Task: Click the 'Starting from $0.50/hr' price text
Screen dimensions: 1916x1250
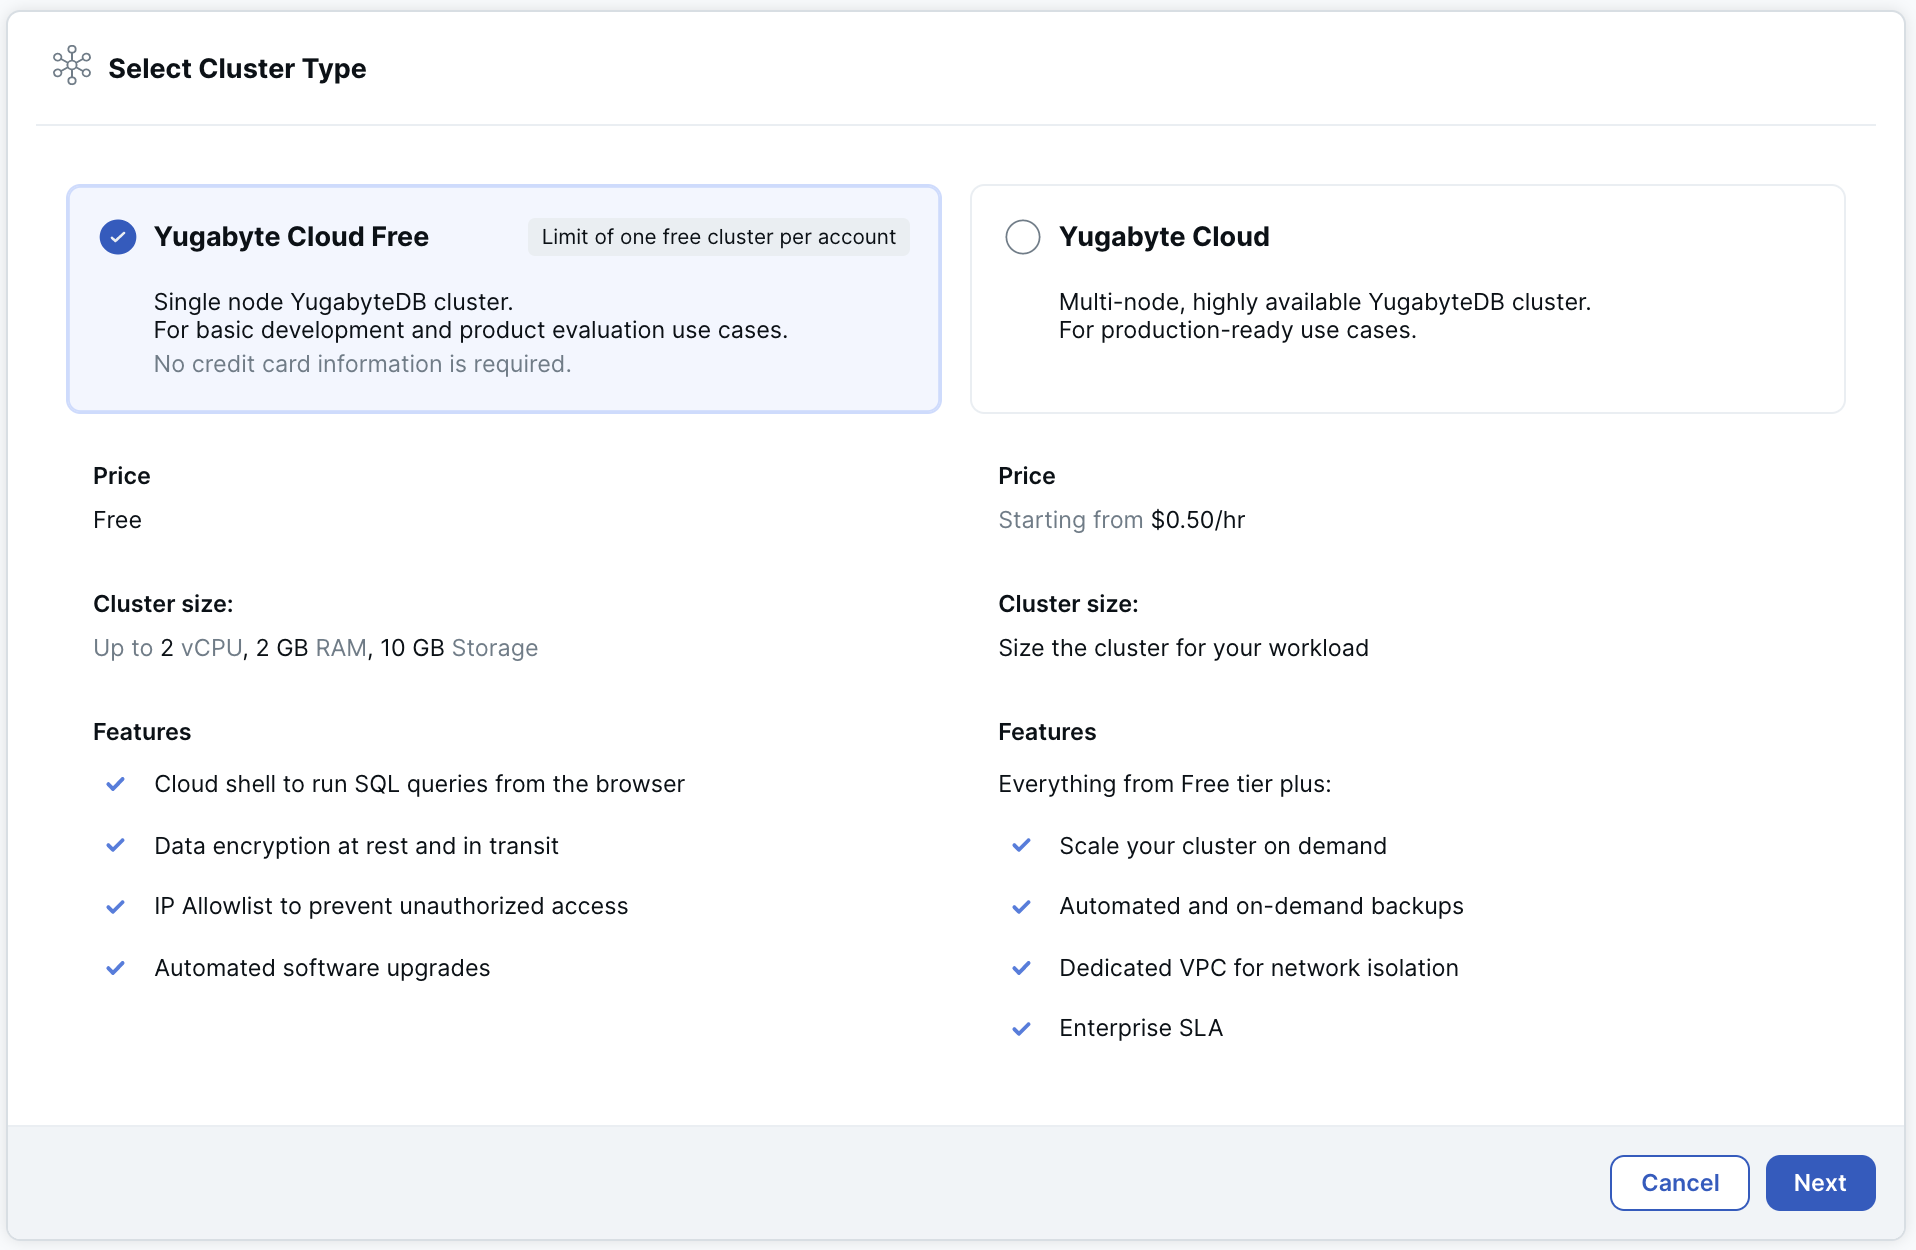Action: (1122, 520)
